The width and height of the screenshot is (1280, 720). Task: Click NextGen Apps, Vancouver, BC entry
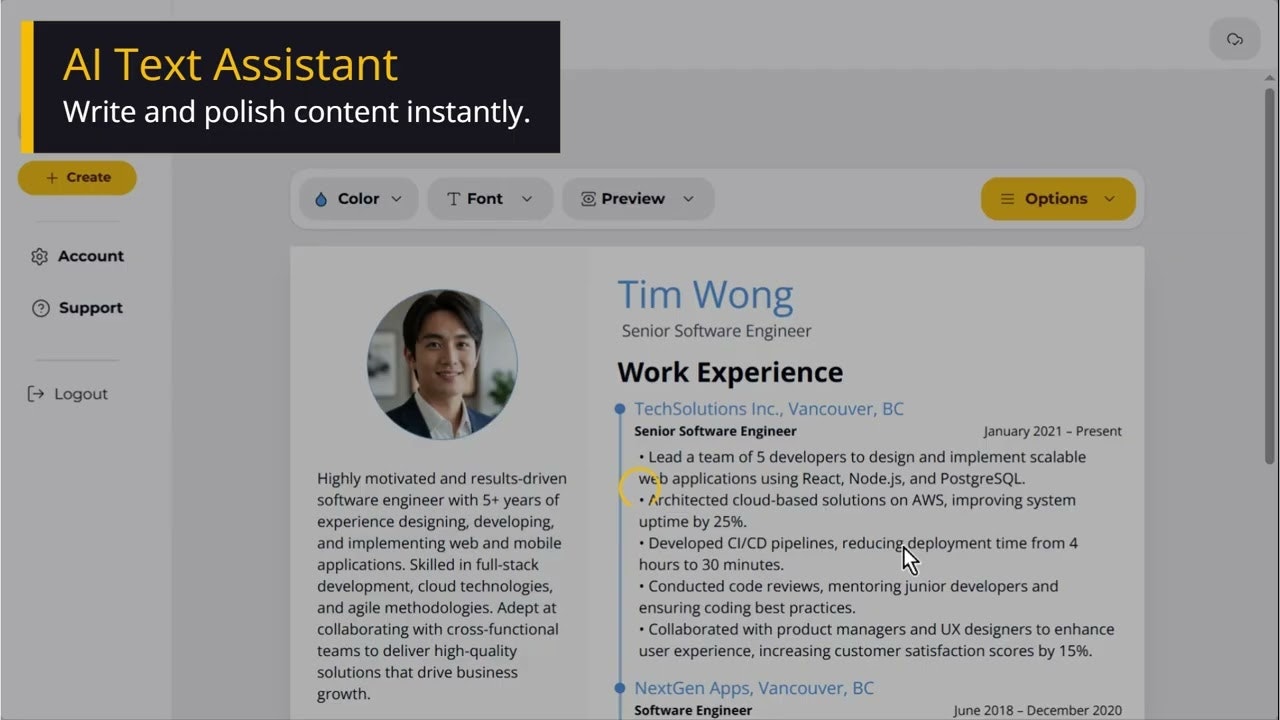754,688
